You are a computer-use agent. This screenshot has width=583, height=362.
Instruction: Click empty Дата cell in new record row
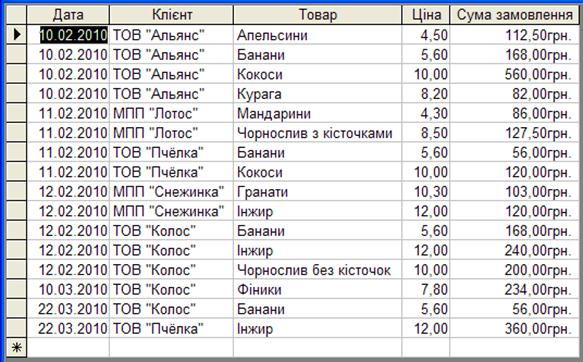[68, 348]
